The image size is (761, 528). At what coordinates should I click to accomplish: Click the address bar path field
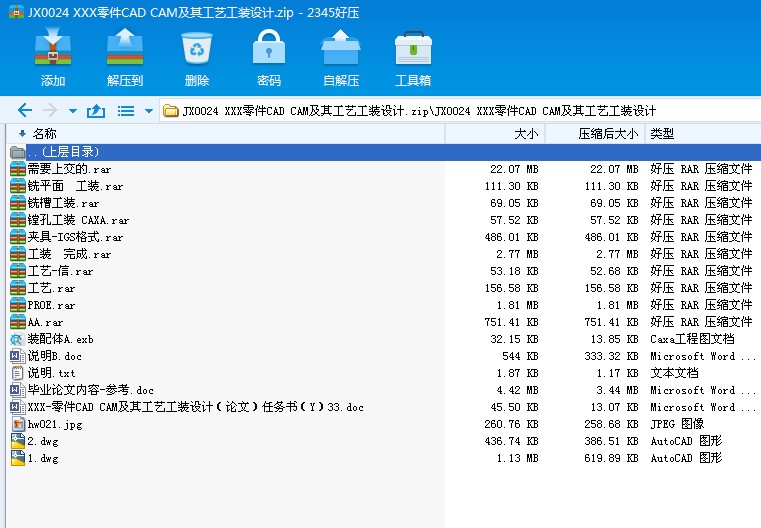tap(461, 111)
